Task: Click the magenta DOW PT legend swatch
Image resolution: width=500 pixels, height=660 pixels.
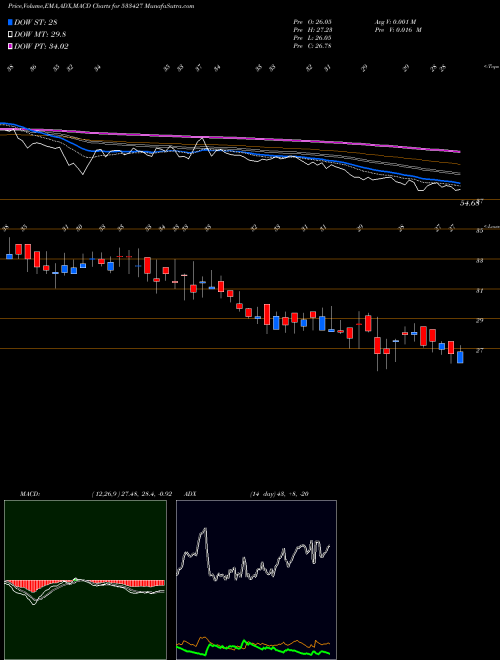Action: click(11, 46)
